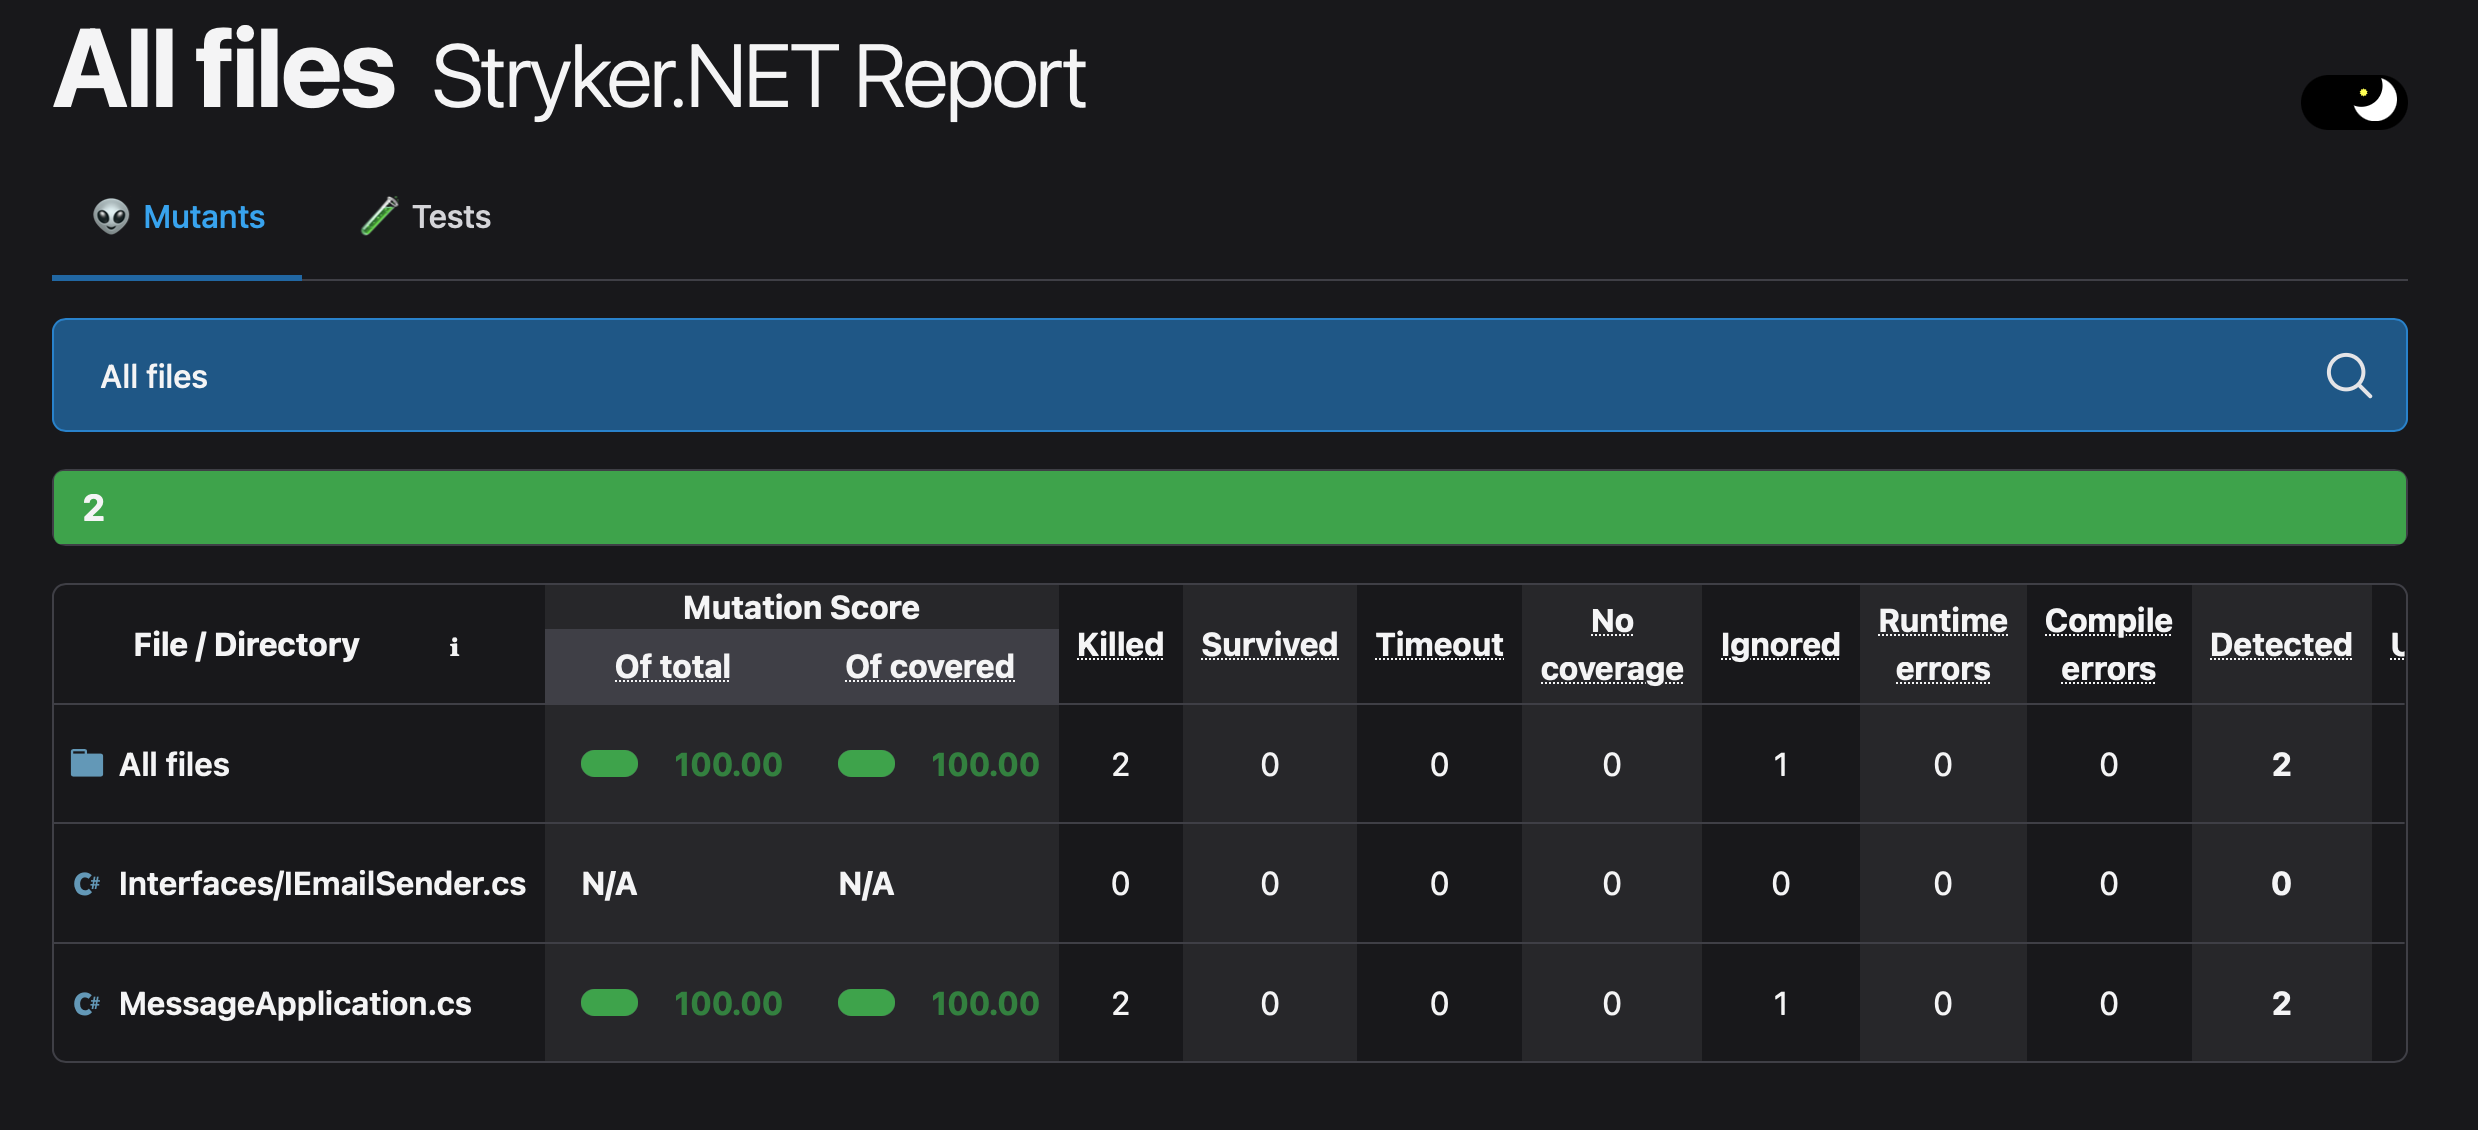Viewport: 2478px width, 1130px height.
Task: Open Interfaces/IEmailSender.cs file
Action: click(x=322, y=884)
